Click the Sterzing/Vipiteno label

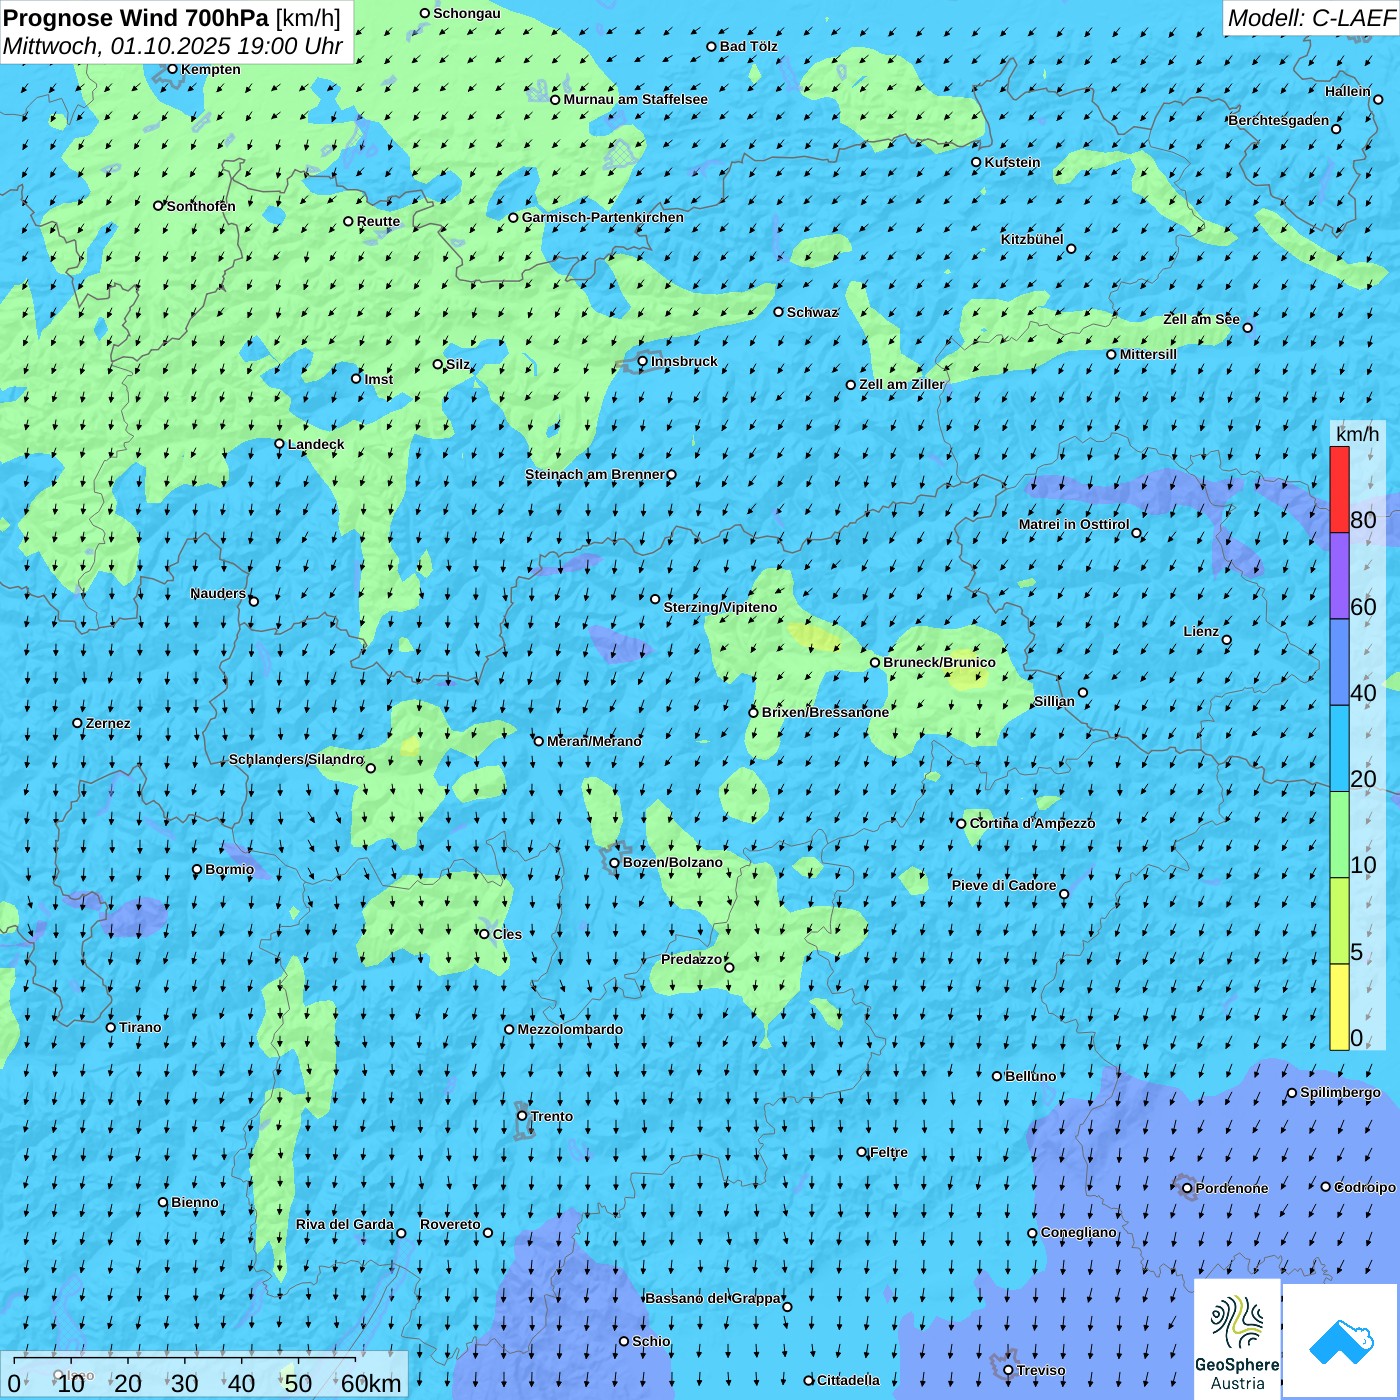click(x=720, y=607)
